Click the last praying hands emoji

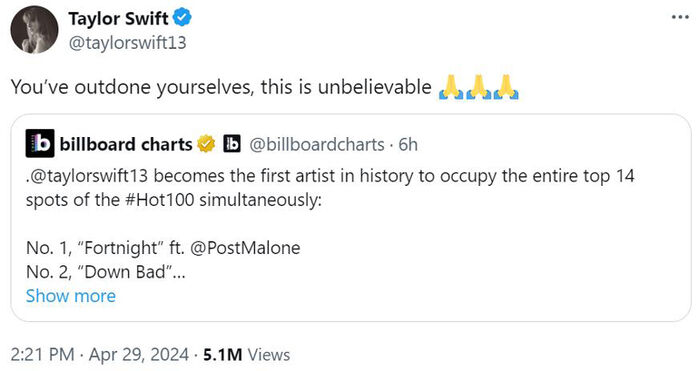(506, 87)
